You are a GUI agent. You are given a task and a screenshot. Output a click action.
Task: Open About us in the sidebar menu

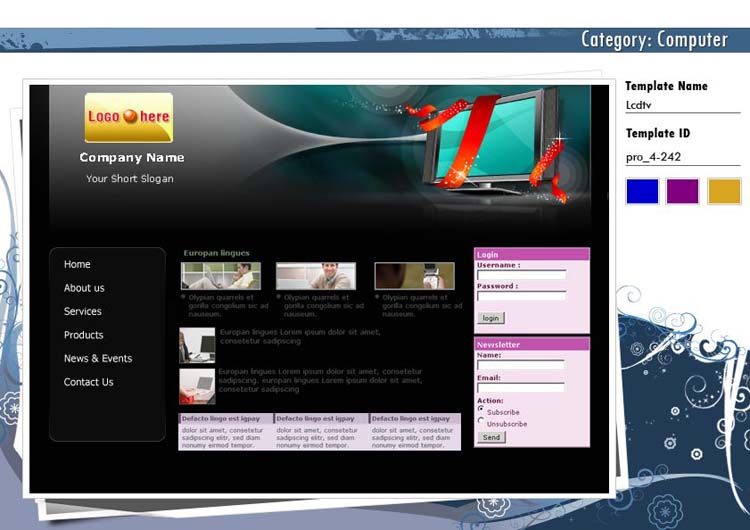click(x=84, y=288)
